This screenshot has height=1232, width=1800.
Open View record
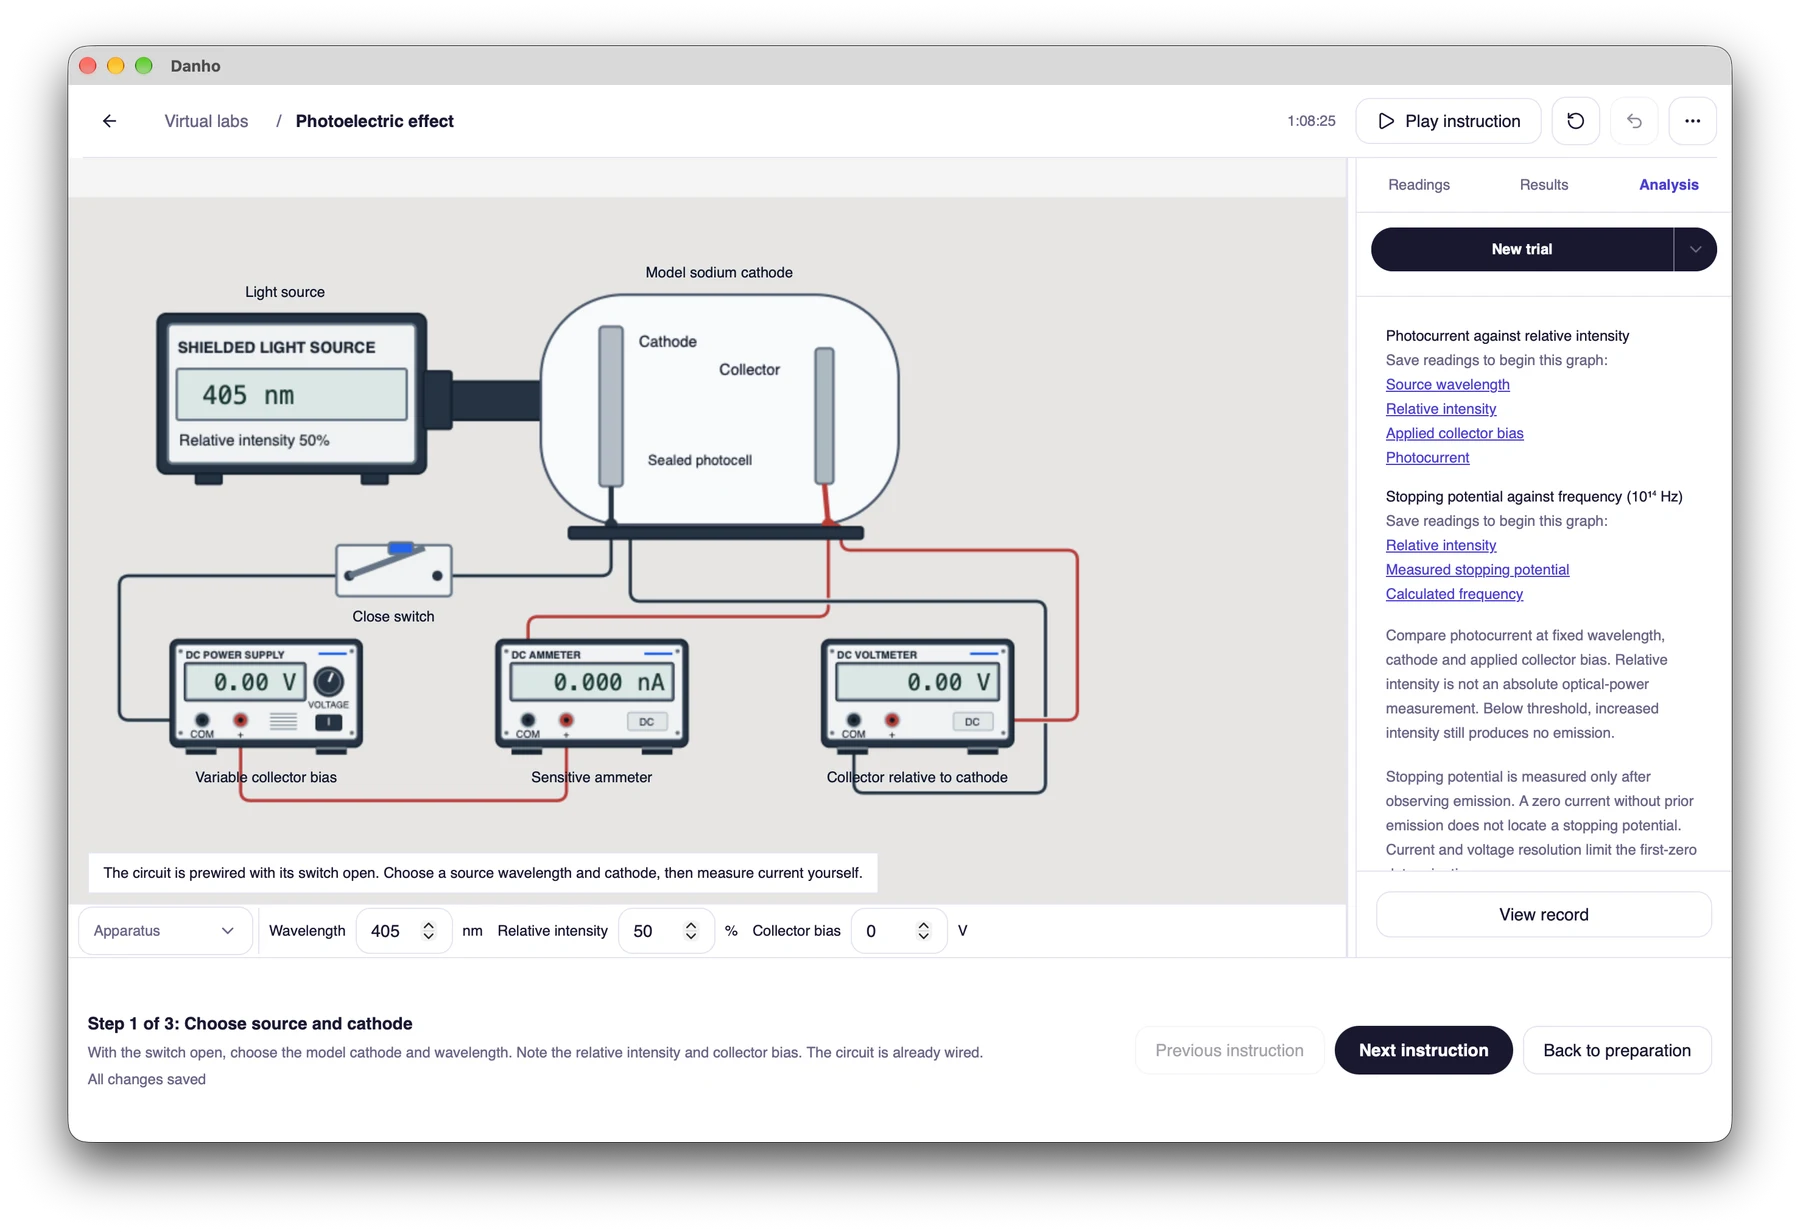[x=1544, y=915]
